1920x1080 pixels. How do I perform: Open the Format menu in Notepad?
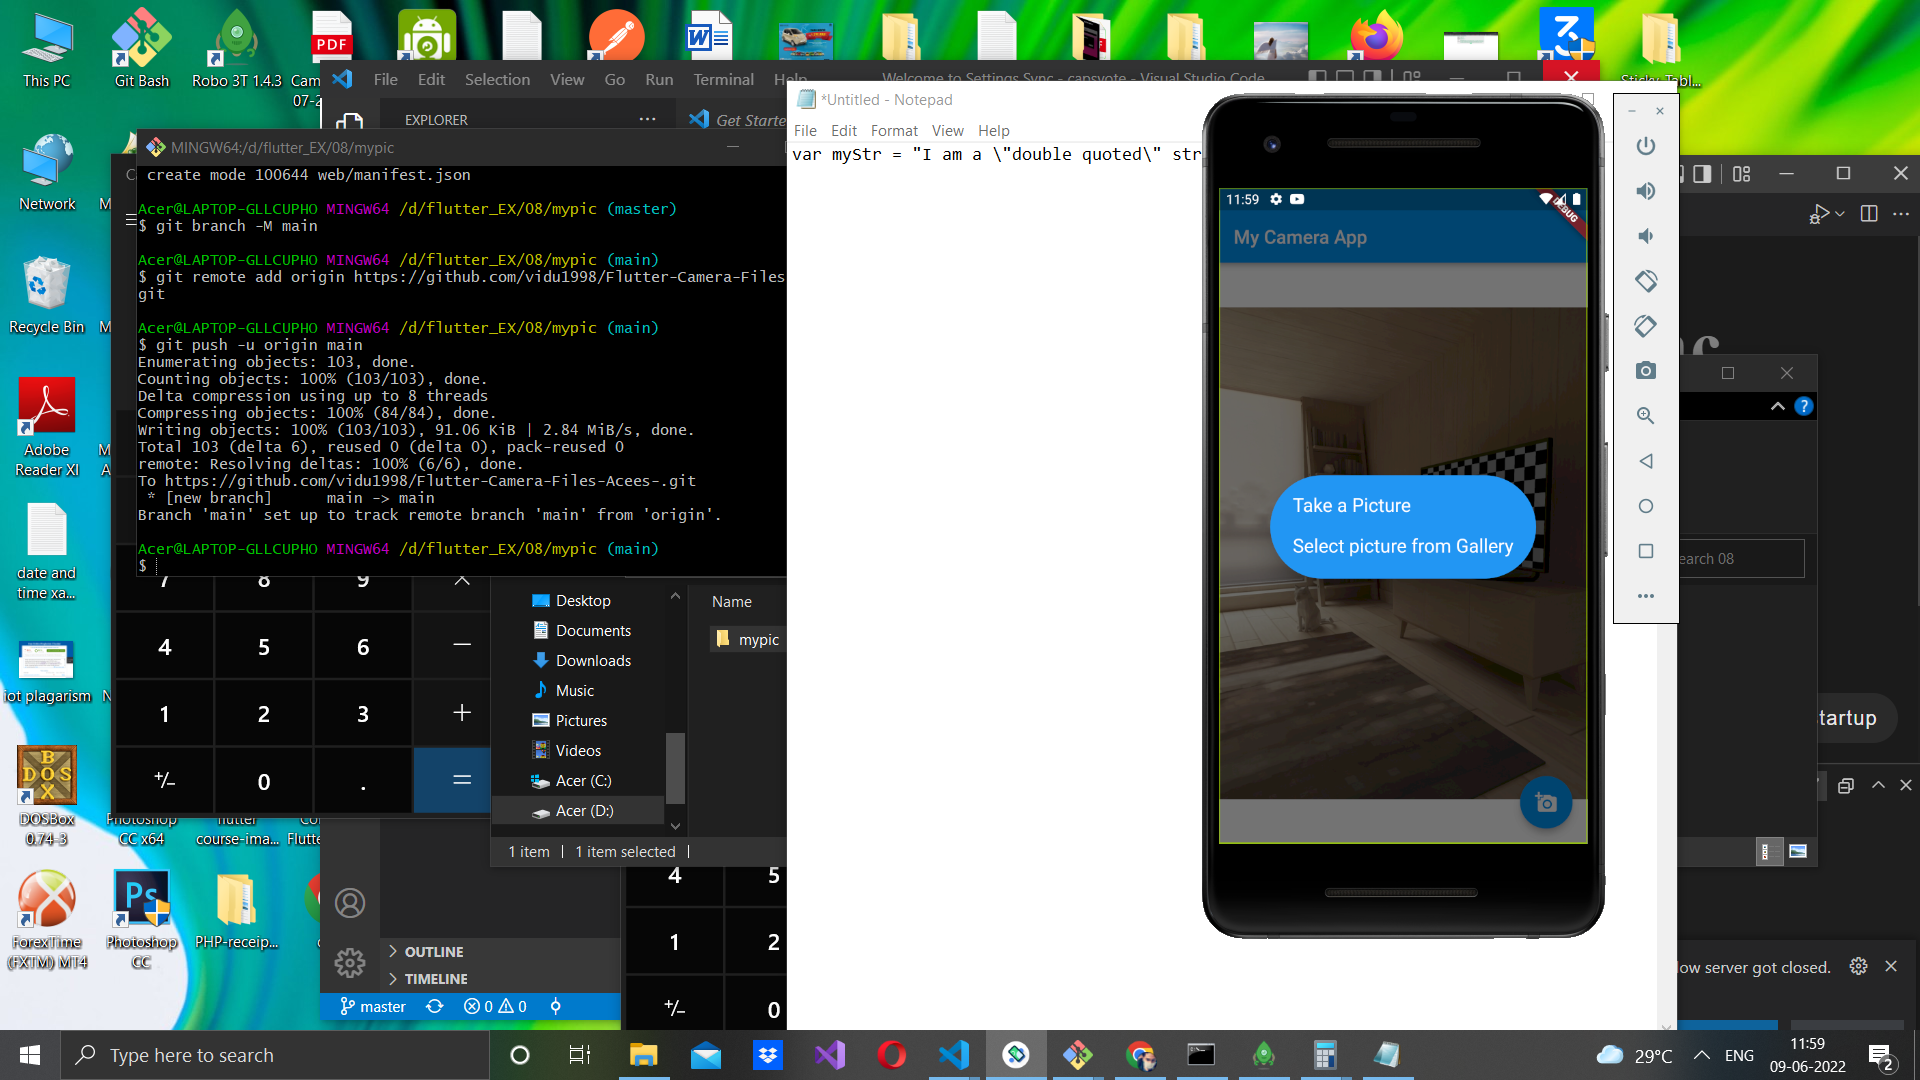pos(894,130)
